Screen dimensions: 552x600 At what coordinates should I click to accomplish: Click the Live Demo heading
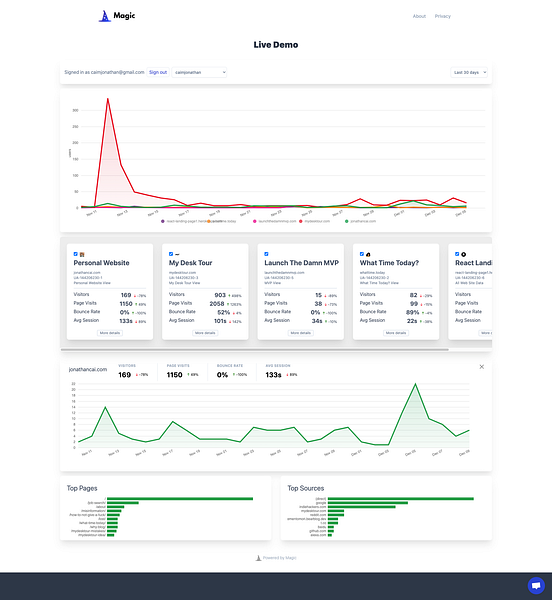pyautogui.click(x=276, y=45)
